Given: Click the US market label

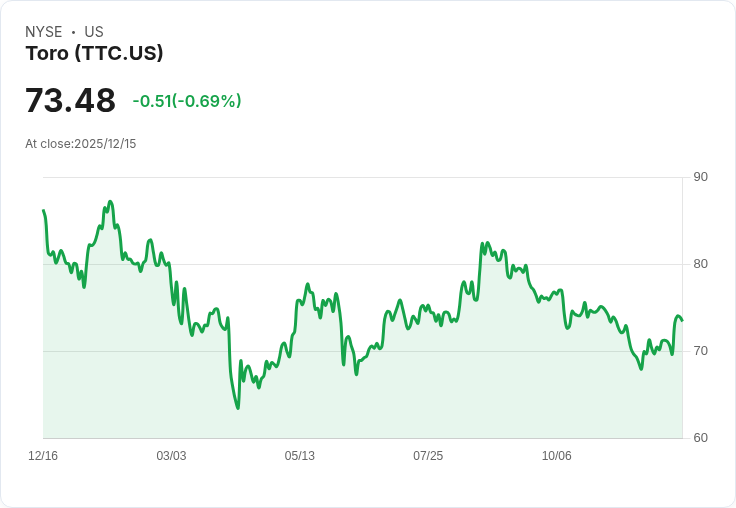Looking at the screenshot, I should 94,32.
